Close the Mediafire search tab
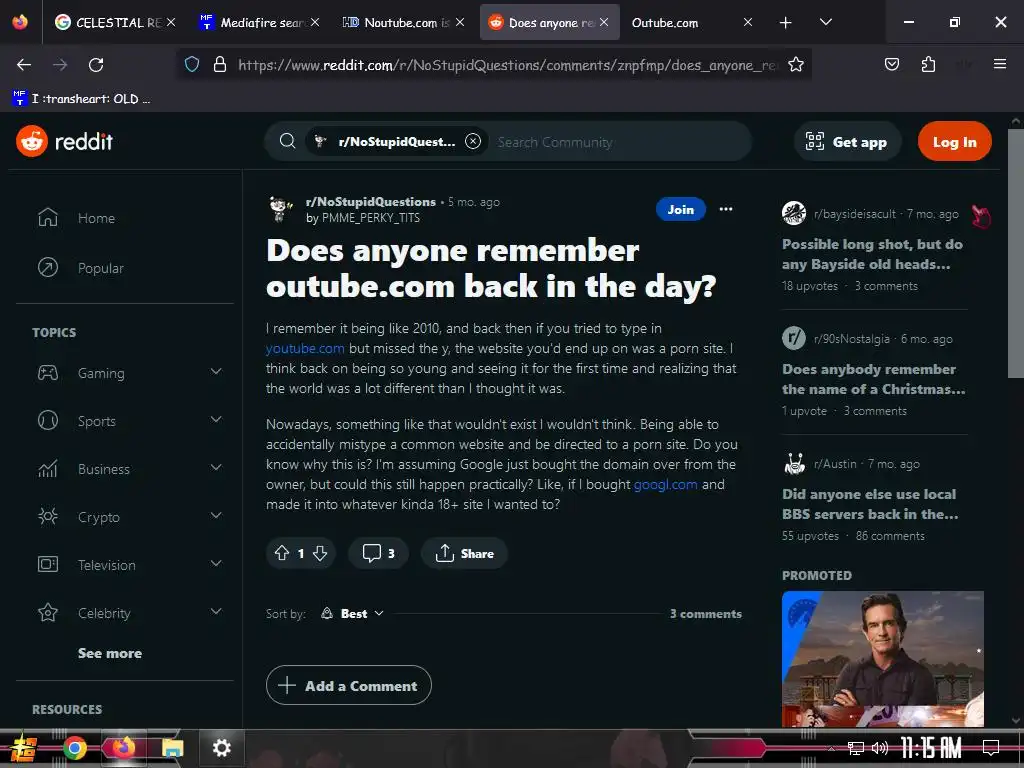The image size is (1024, 768). pos(315,22)
